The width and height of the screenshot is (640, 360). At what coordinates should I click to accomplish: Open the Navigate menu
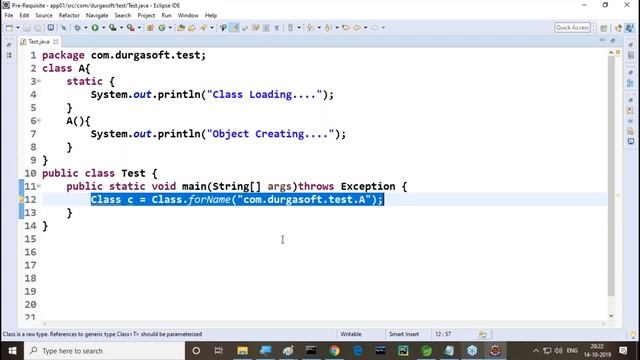[97, 16]
